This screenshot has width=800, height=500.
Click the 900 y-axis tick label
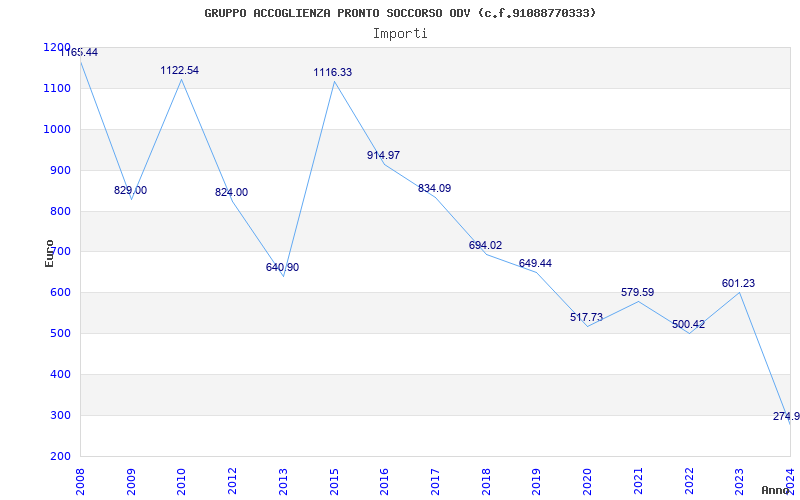click(60, 170)
